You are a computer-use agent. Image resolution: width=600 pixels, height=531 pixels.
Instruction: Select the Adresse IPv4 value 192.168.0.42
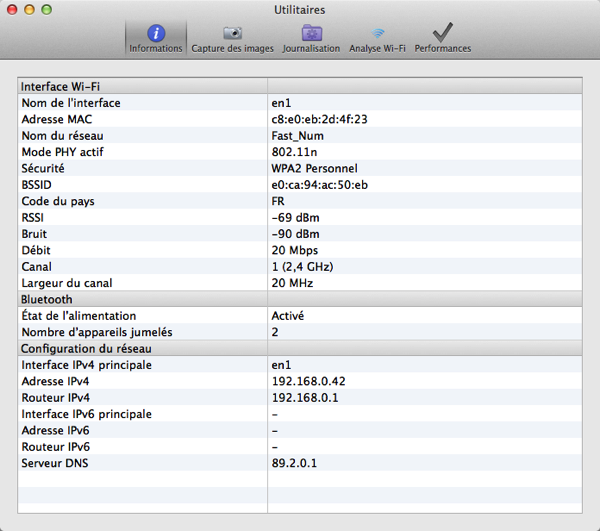click(307, 381)
